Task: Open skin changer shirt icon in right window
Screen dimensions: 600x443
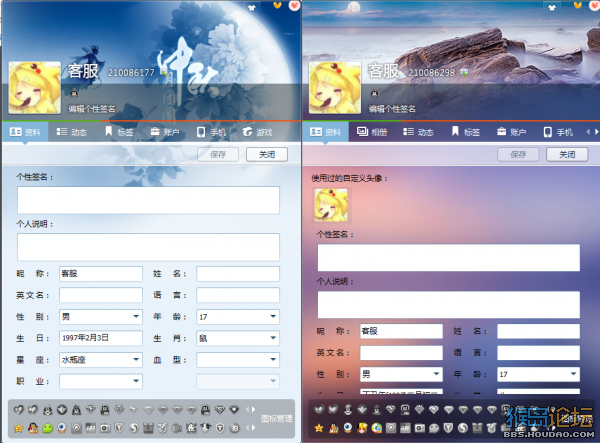Action: click(x=551, y=7)
